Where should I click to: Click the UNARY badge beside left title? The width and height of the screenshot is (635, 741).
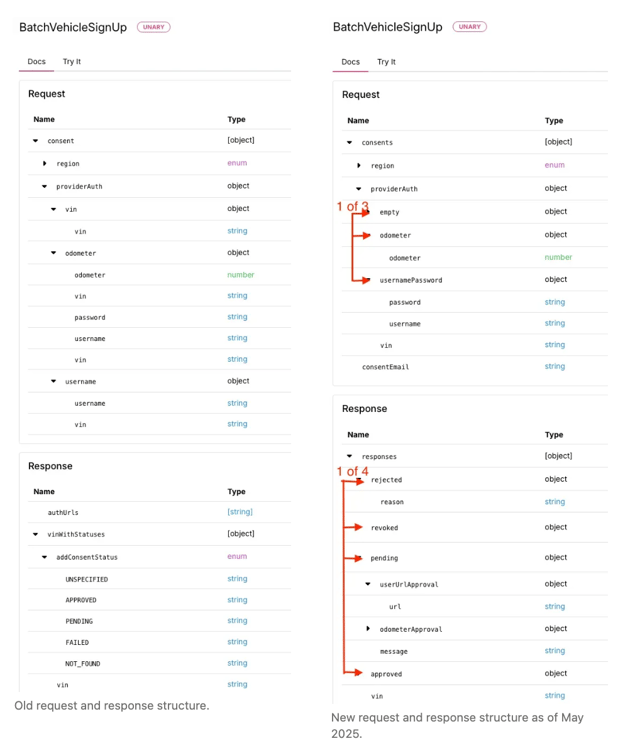click(x=154, y=27)
